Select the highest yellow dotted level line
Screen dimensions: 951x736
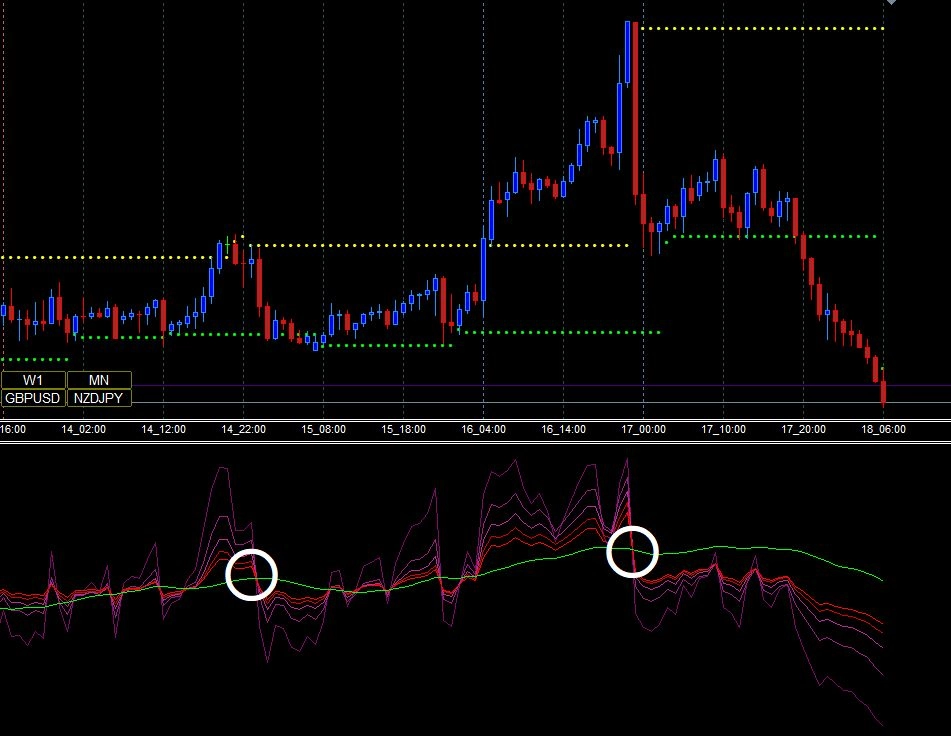762,29
